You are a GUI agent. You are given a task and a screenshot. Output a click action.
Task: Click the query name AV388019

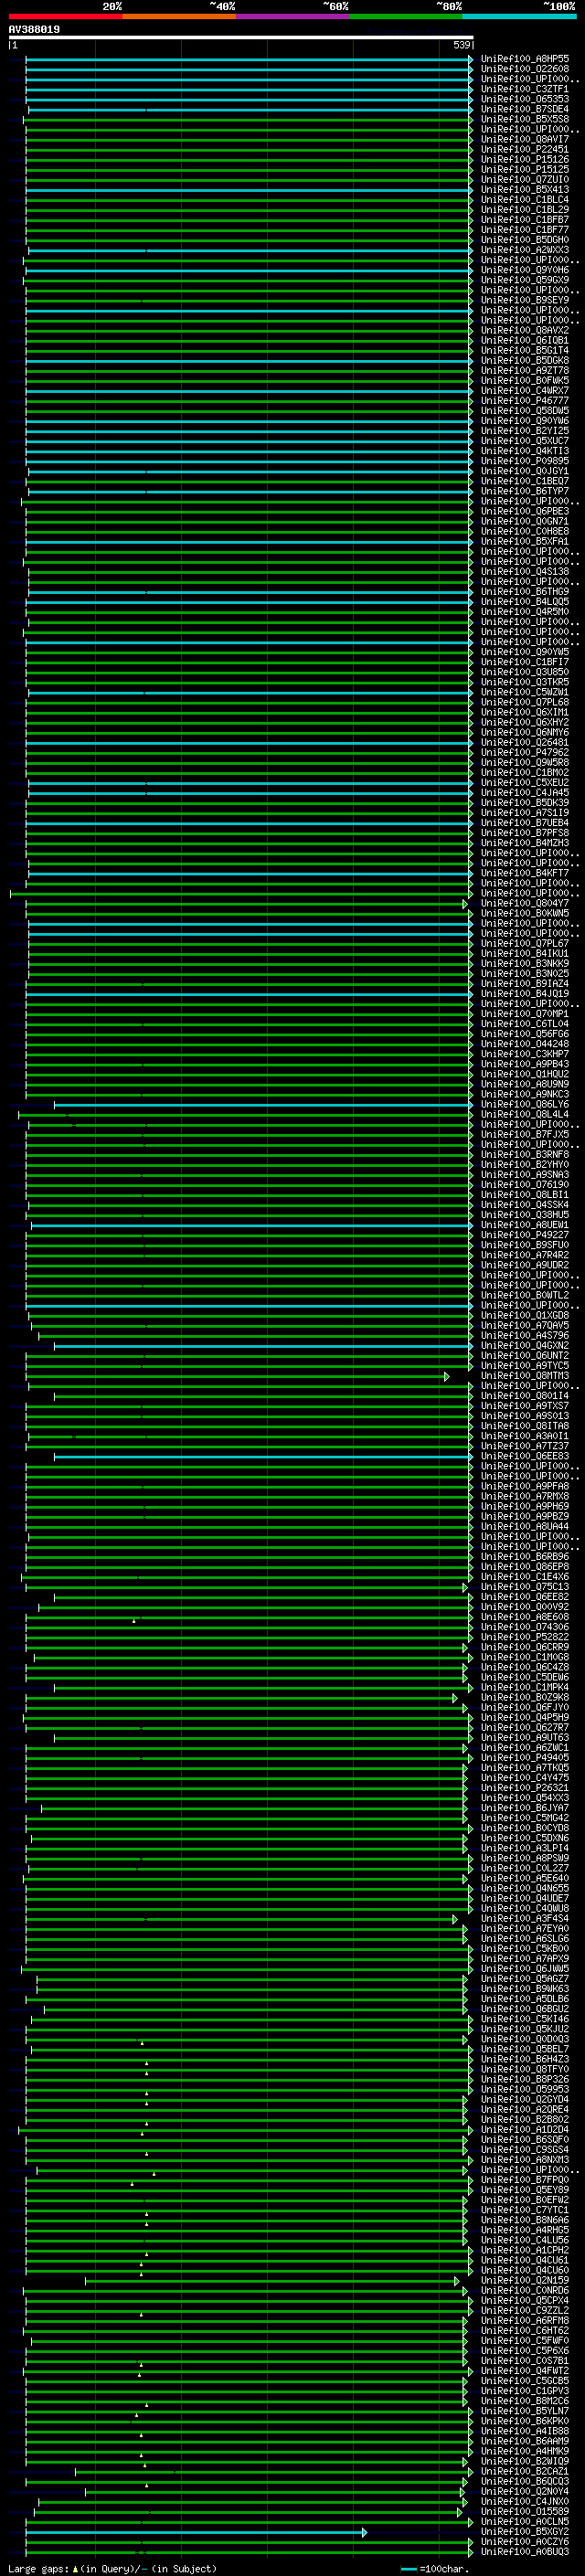(34, 30)
